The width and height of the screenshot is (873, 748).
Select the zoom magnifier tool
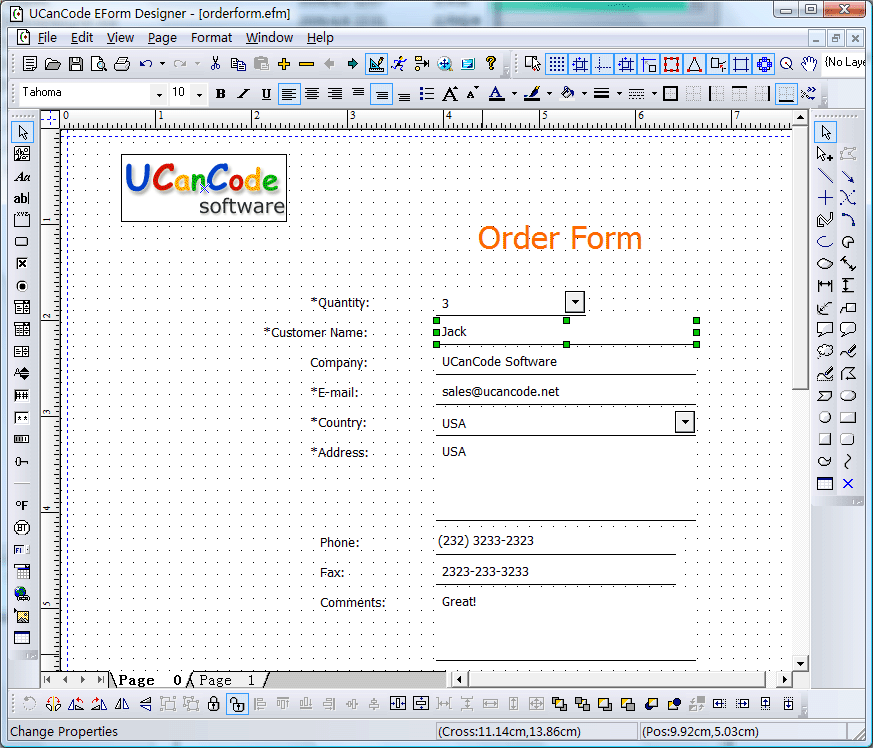[786, 64]
